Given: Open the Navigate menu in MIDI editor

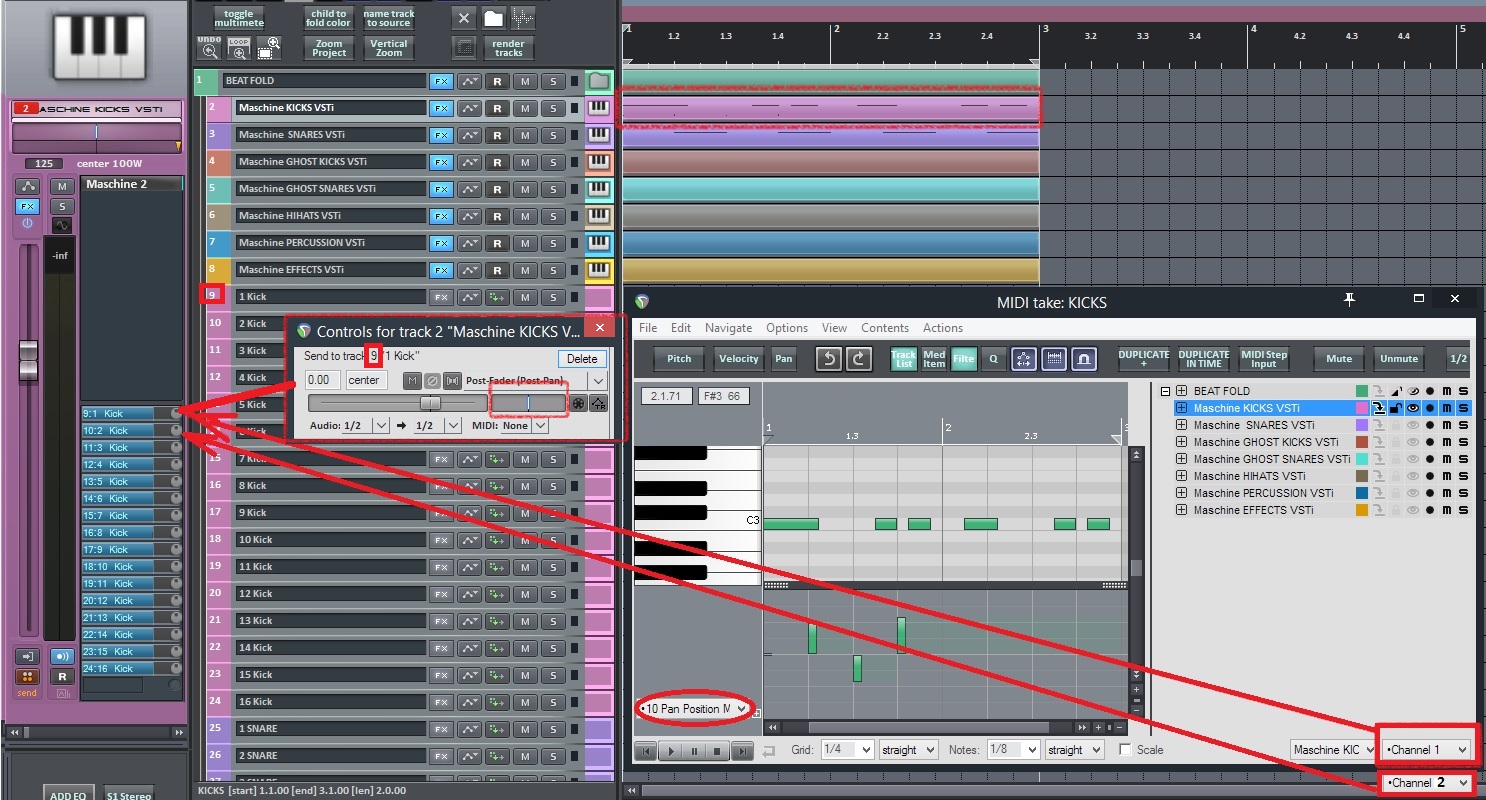Looking at the screenshot, I should click(728, 328).
